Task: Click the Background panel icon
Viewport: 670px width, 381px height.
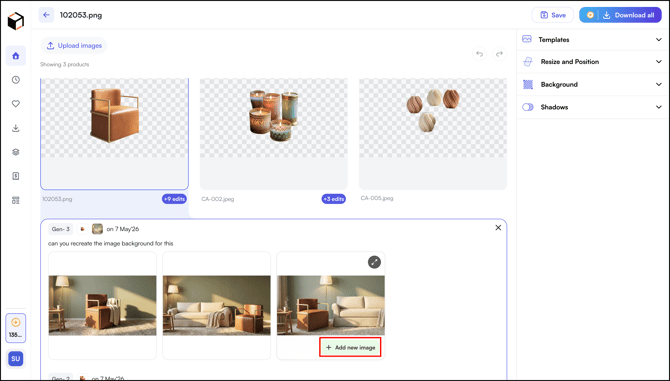Action: (528, 85)
